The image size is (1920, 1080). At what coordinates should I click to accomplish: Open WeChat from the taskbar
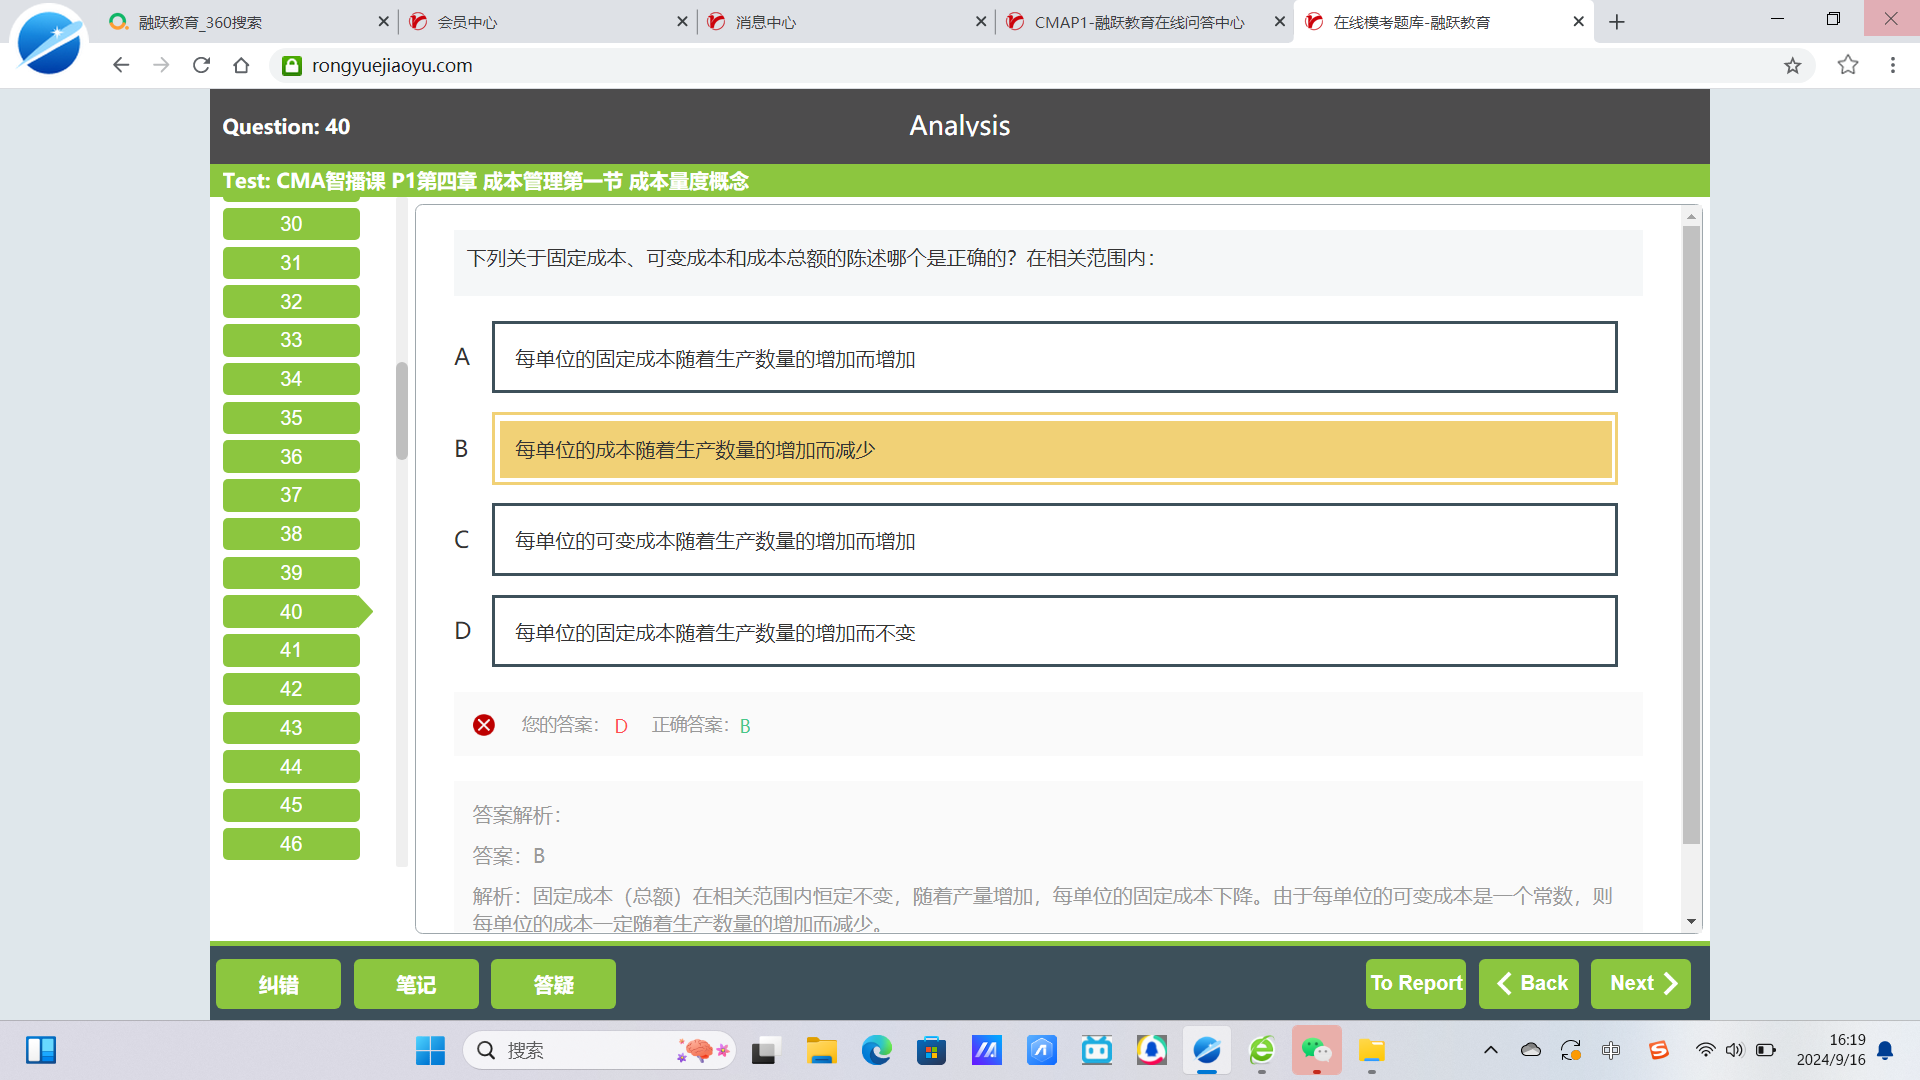[x=1316, y=1050]
